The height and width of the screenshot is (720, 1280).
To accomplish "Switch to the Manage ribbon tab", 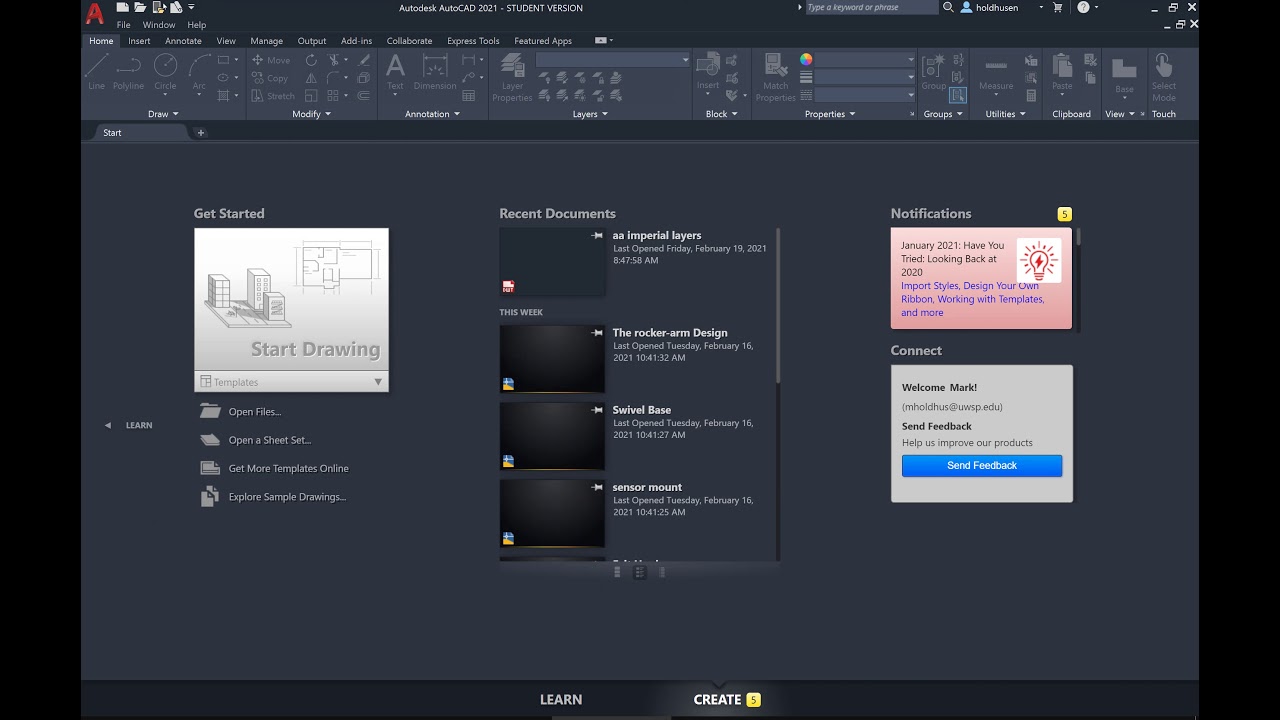I will coord(266,41).
